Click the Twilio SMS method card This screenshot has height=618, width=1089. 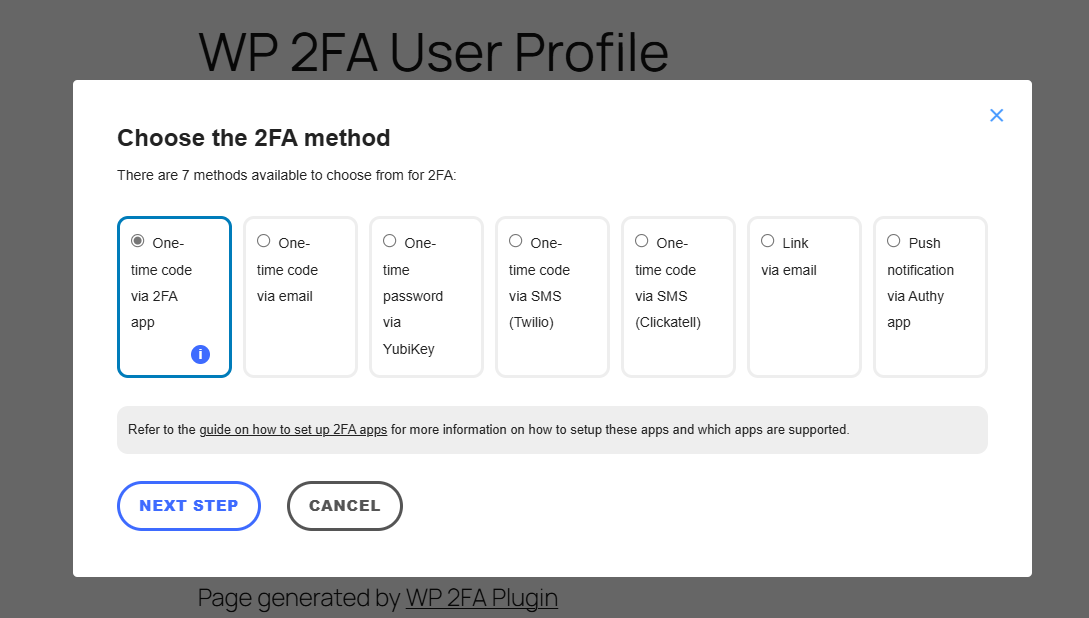pos(552,296)
